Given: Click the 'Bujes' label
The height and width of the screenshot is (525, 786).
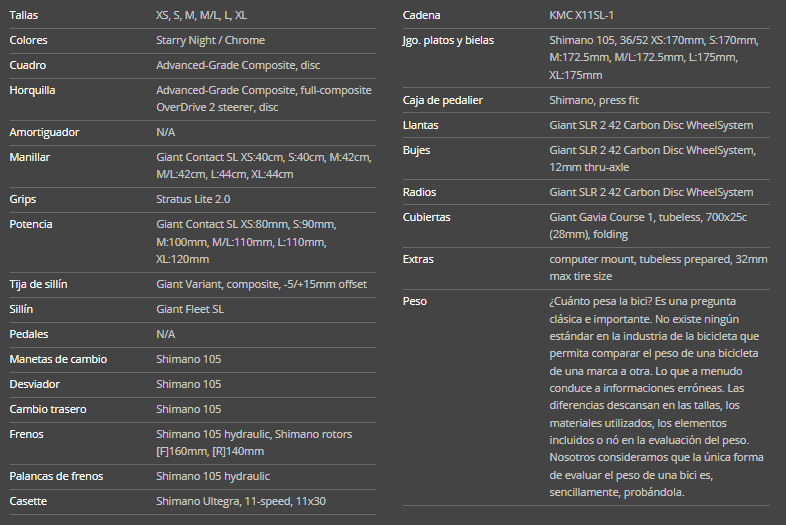Looking at the screenshot, I should click(417, 150).
